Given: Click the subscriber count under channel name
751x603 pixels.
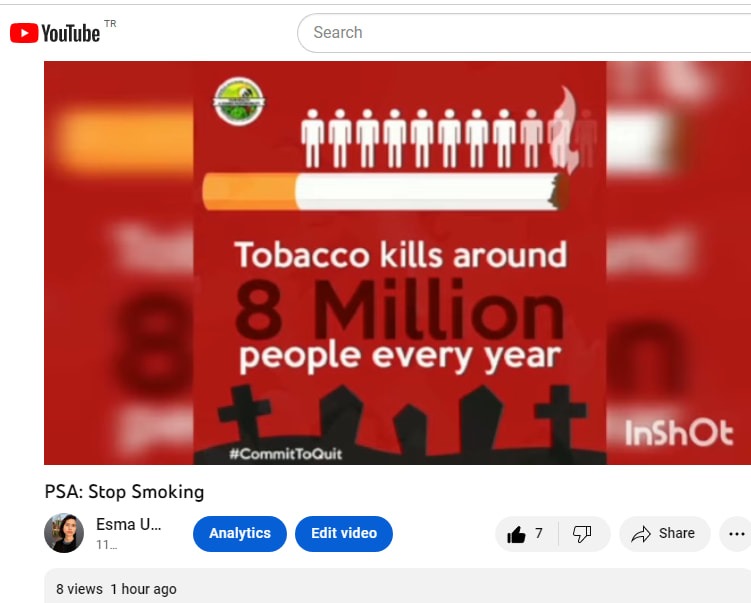Looking at the screenshot, I should coord(106,545).
